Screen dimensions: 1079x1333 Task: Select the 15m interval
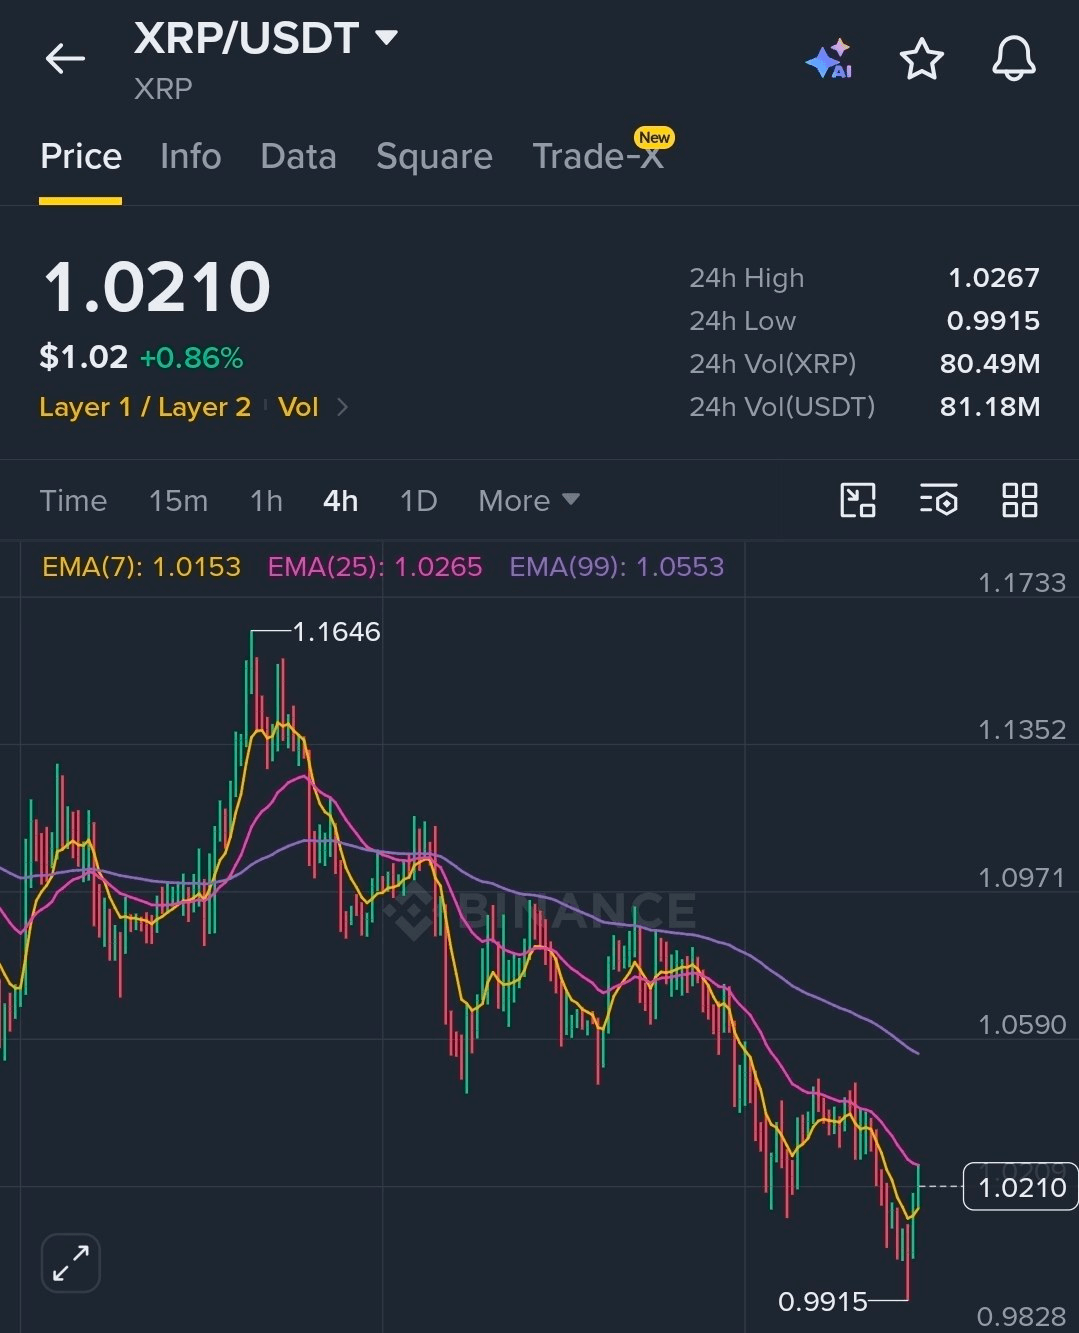click(178, 500)
